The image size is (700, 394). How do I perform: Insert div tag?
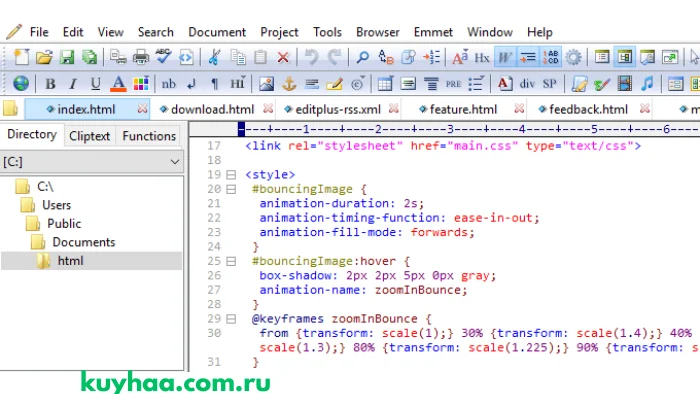click(x=527, y=83)
